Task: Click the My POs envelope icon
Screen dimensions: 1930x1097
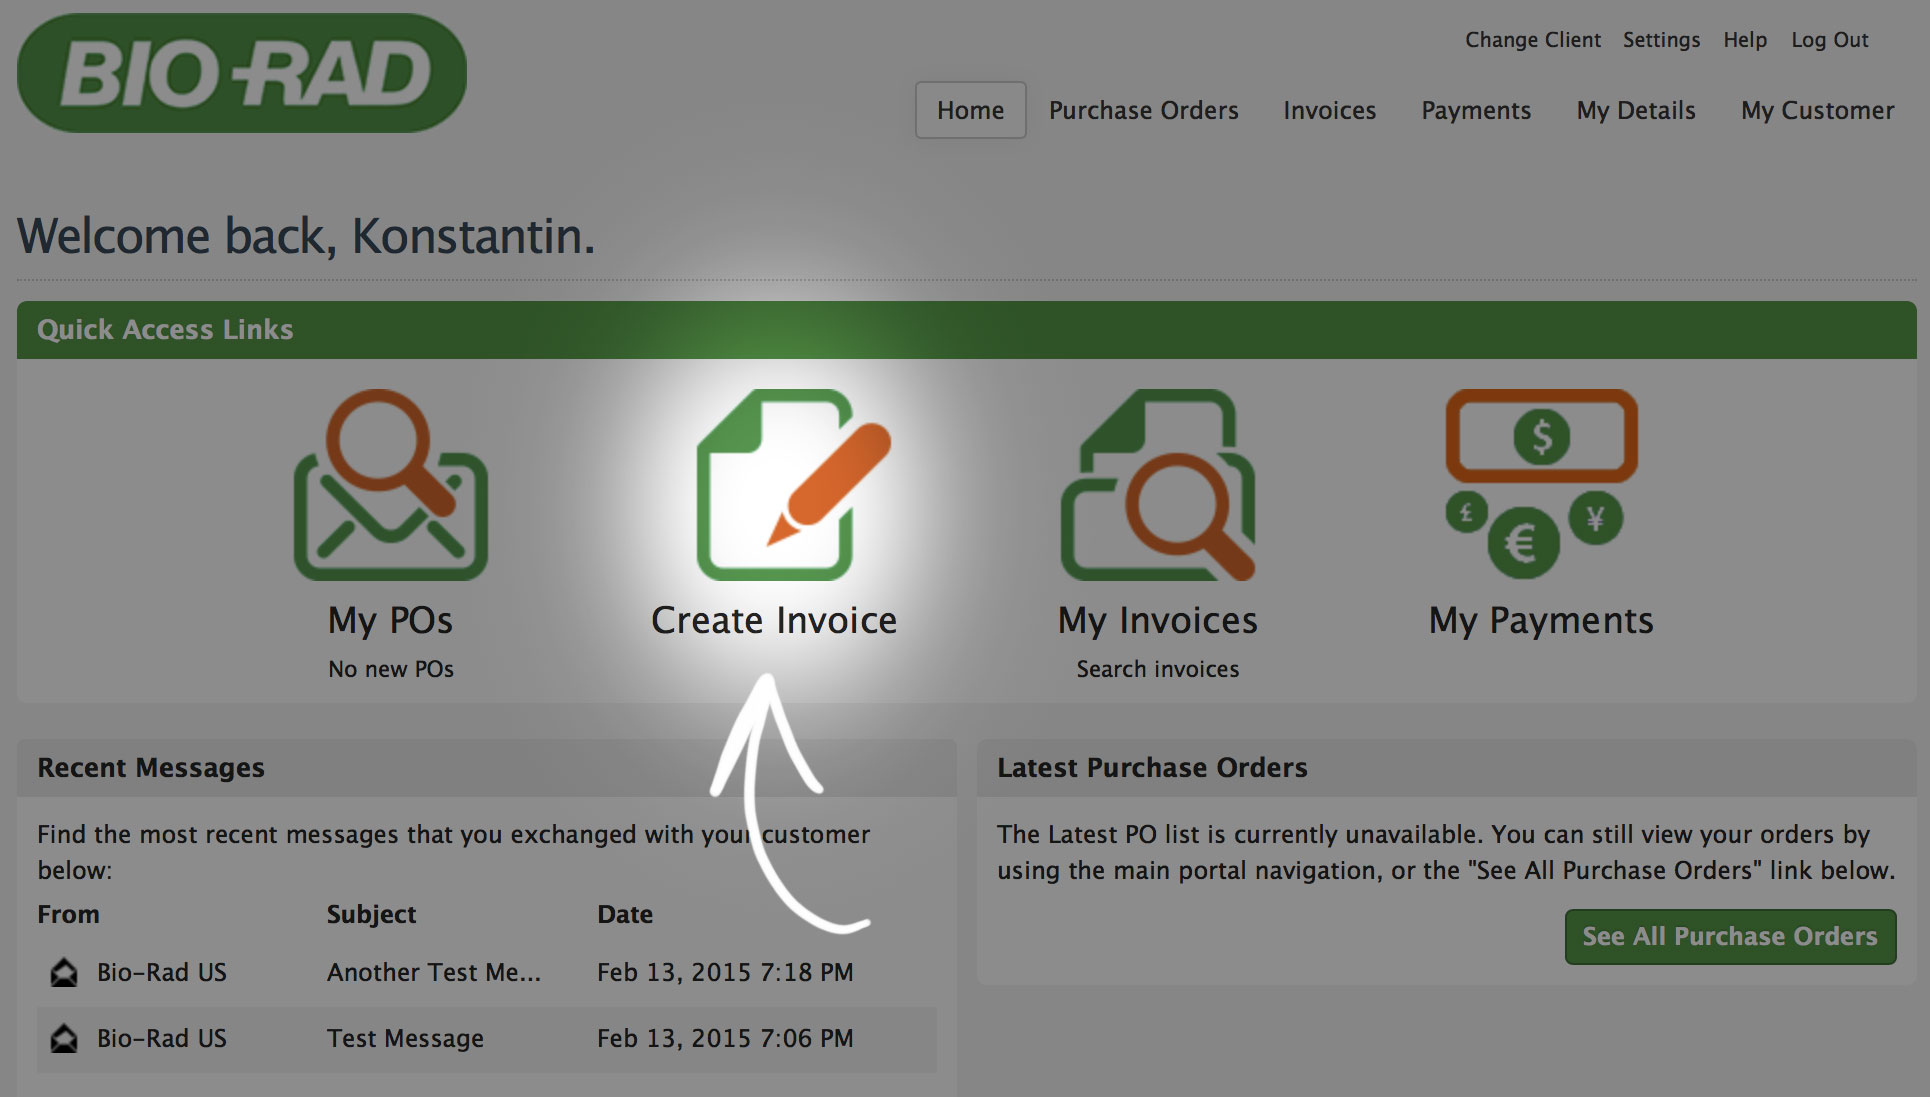Action: point(391,486)
